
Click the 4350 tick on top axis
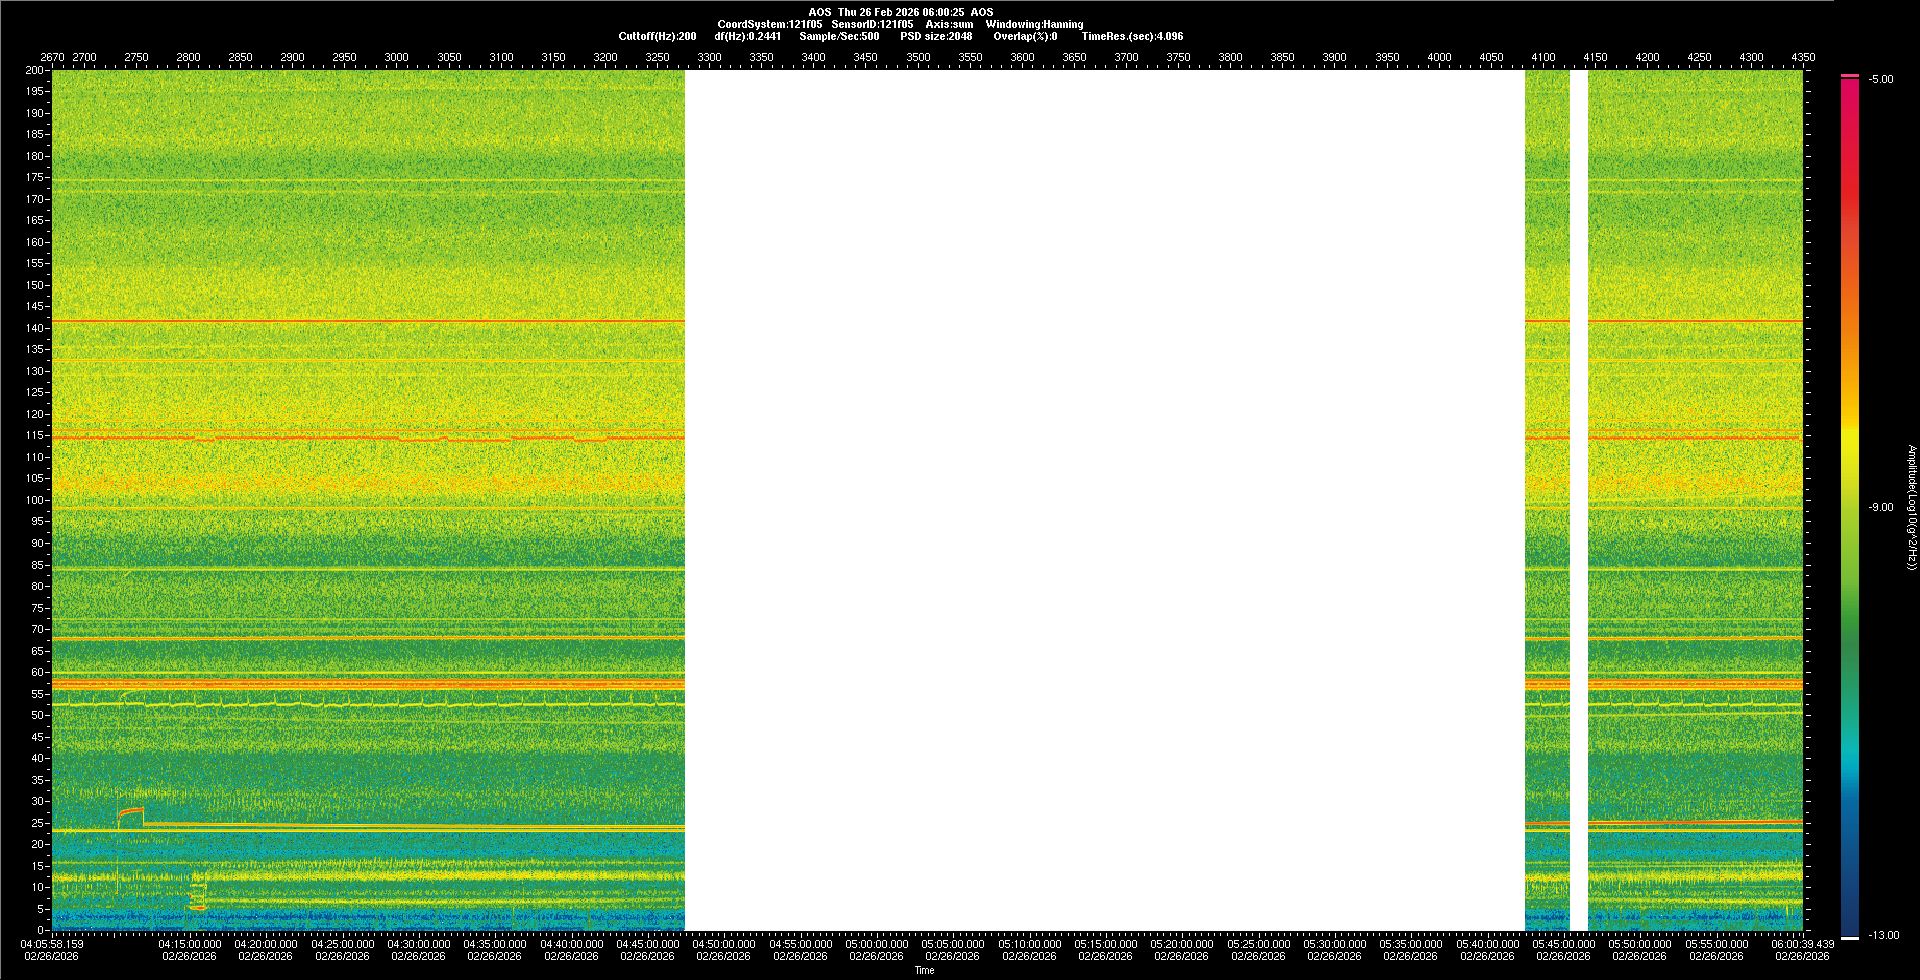click(1803, 57)
